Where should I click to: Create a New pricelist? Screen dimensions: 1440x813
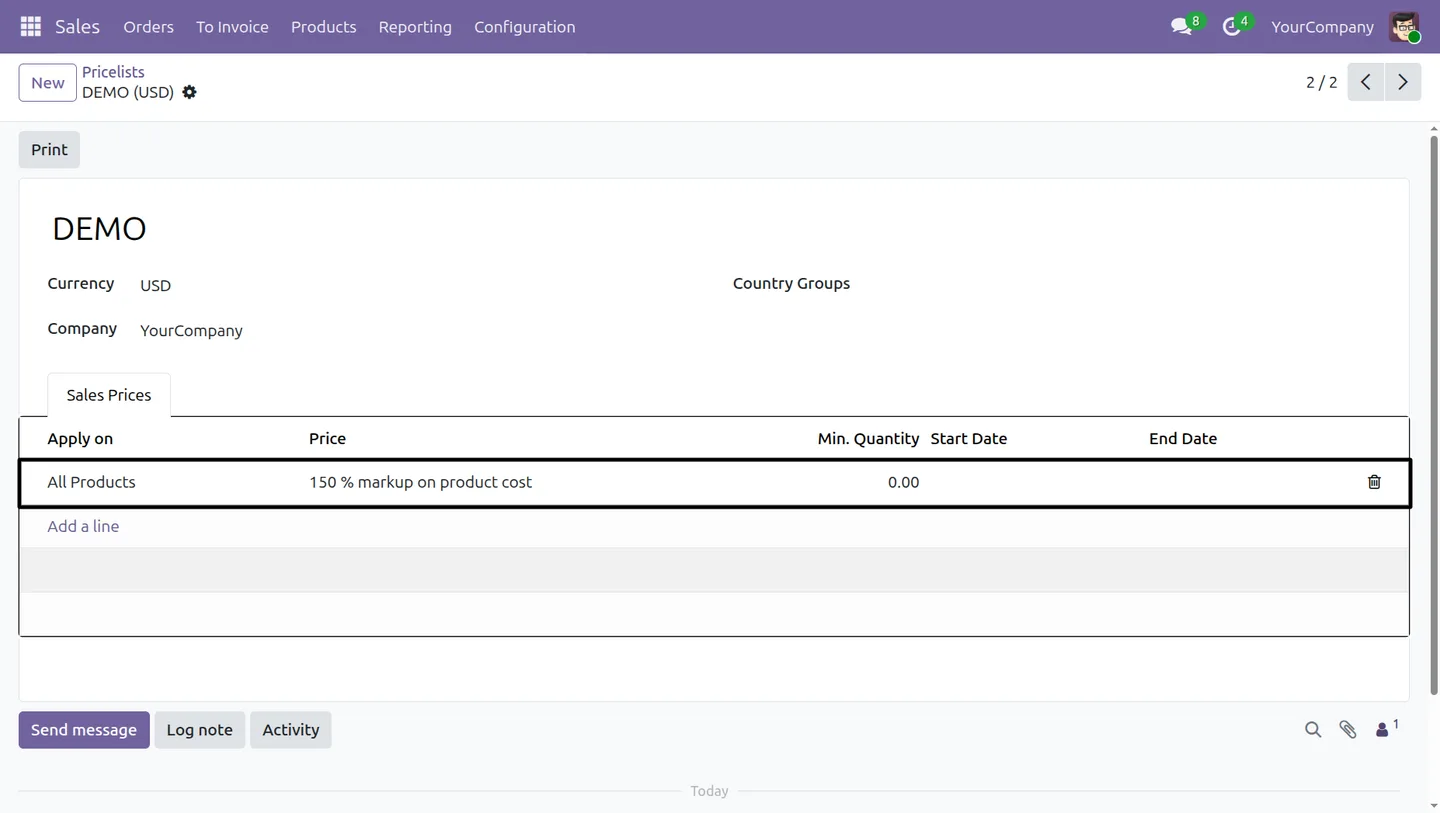click(x=47, y=83)
